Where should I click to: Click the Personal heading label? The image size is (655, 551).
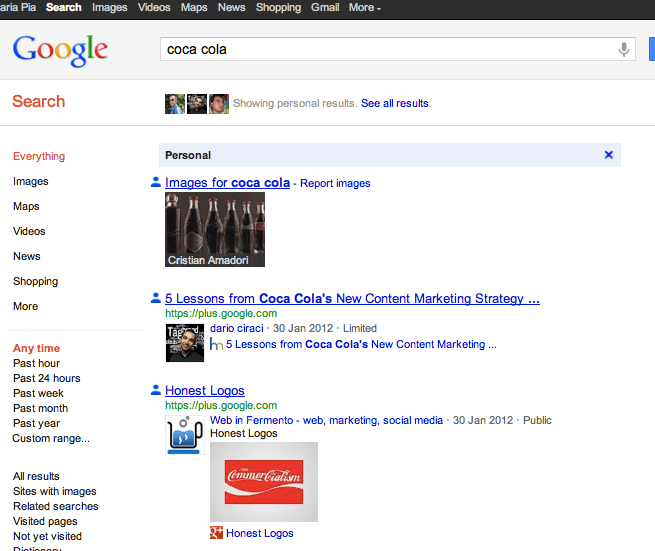tap(188, 155)
